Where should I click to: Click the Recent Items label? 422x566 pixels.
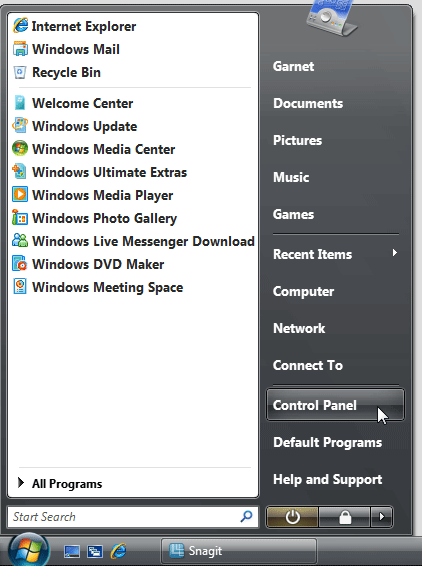312,254
